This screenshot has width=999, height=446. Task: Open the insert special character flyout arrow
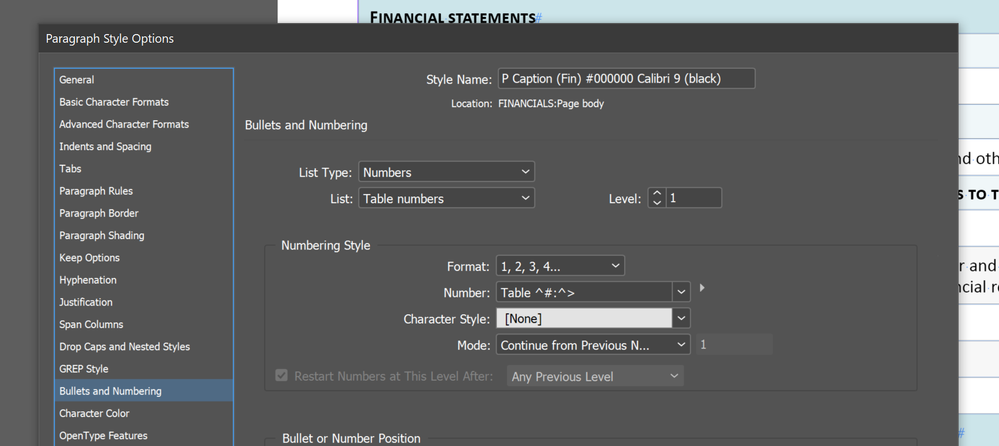702,288
